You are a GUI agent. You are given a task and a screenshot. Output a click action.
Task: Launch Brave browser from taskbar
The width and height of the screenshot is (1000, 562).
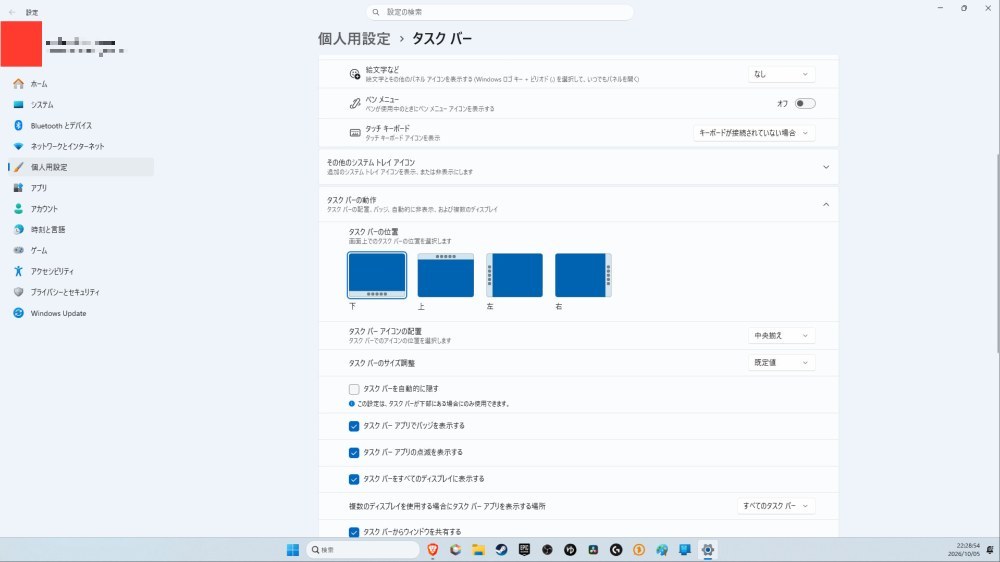coord(432,550)
